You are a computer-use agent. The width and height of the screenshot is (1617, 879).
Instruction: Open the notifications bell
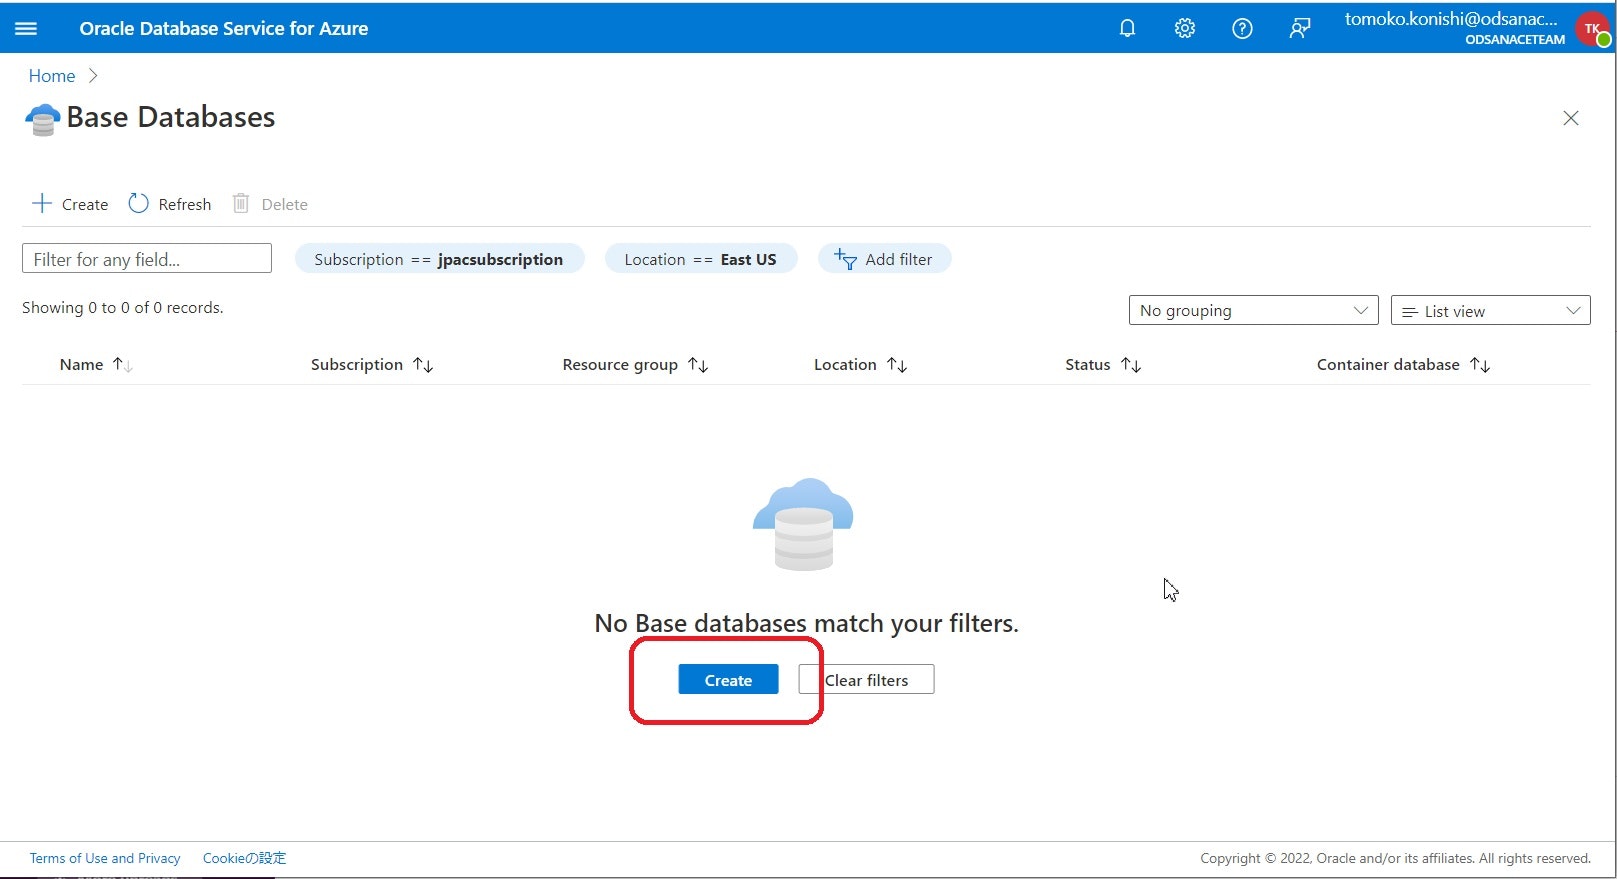point(1127,28)
